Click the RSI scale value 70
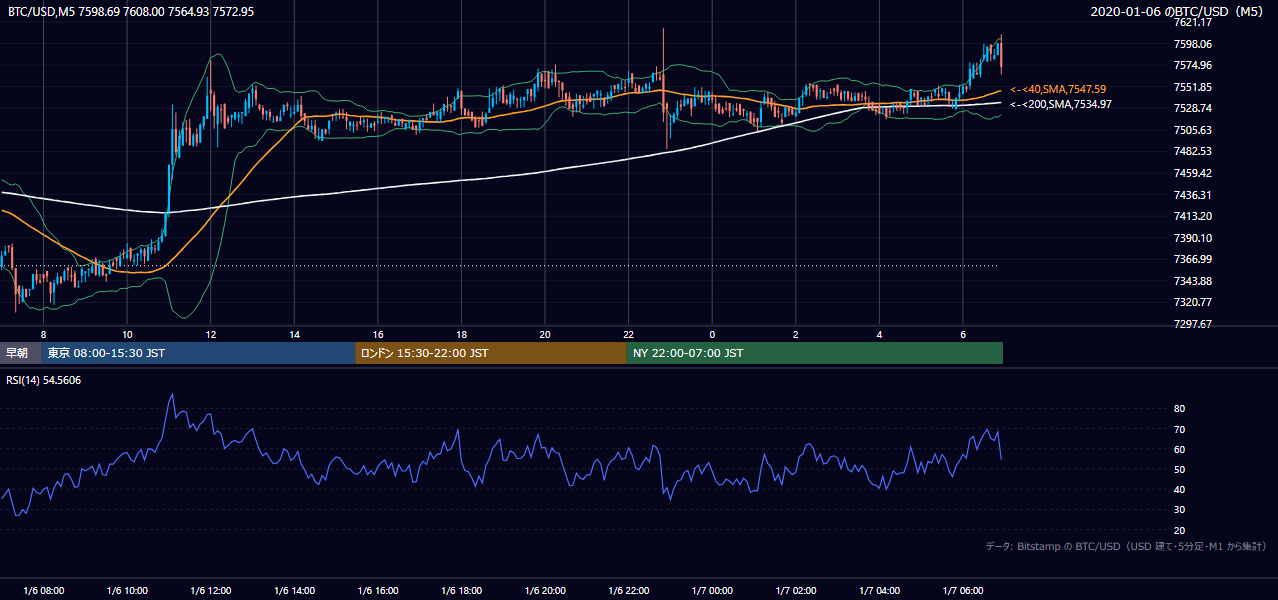 [1179, 429]
